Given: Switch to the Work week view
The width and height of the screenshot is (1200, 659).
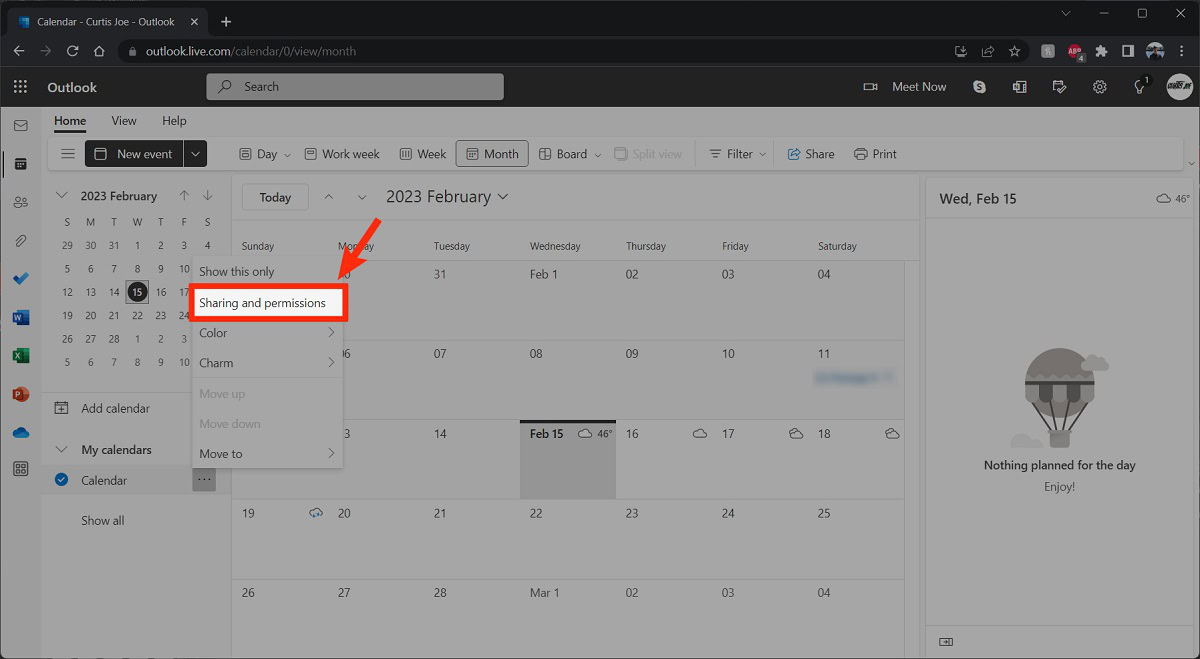Looking at the screenshot, I should (x=342, y=154).
